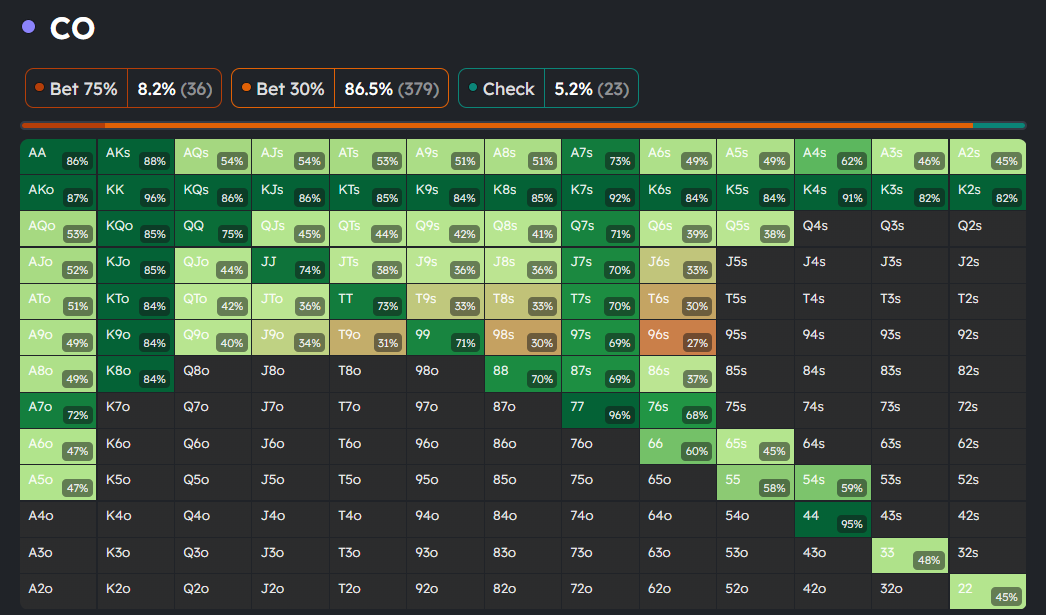Click the CO position heading

point(72,28)
